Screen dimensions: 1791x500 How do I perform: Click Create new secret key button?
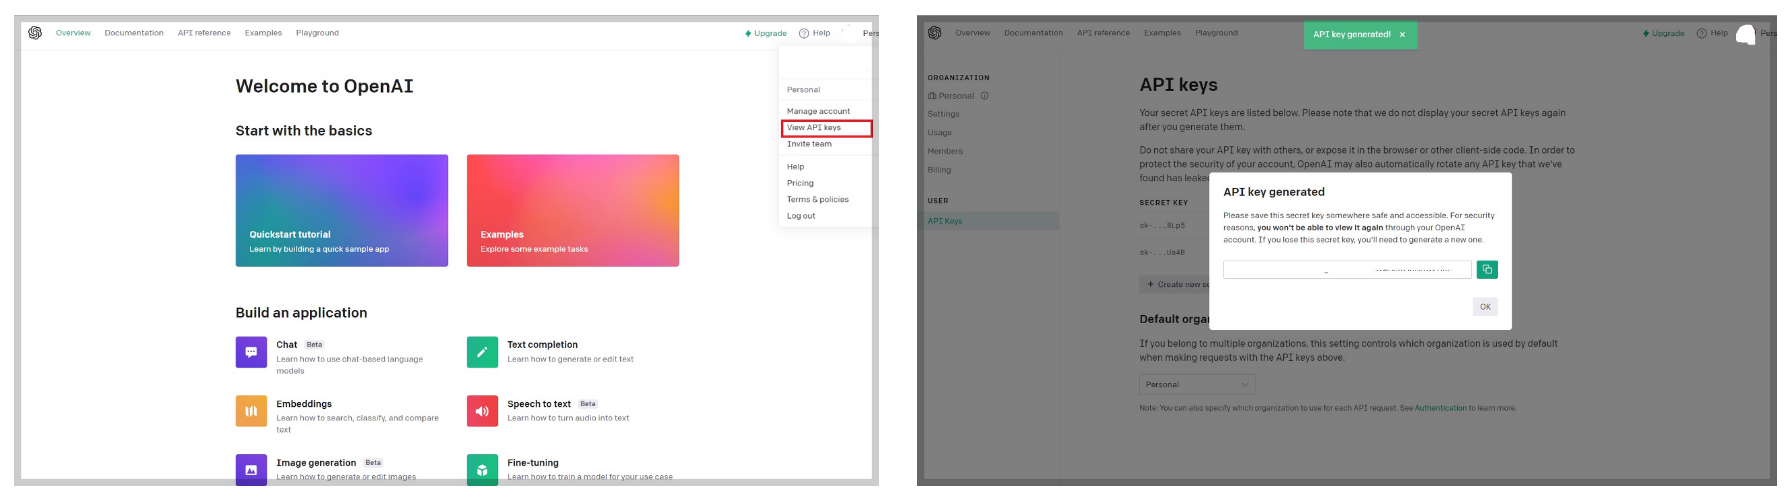pyautogui.click(x=1175, y=285)
